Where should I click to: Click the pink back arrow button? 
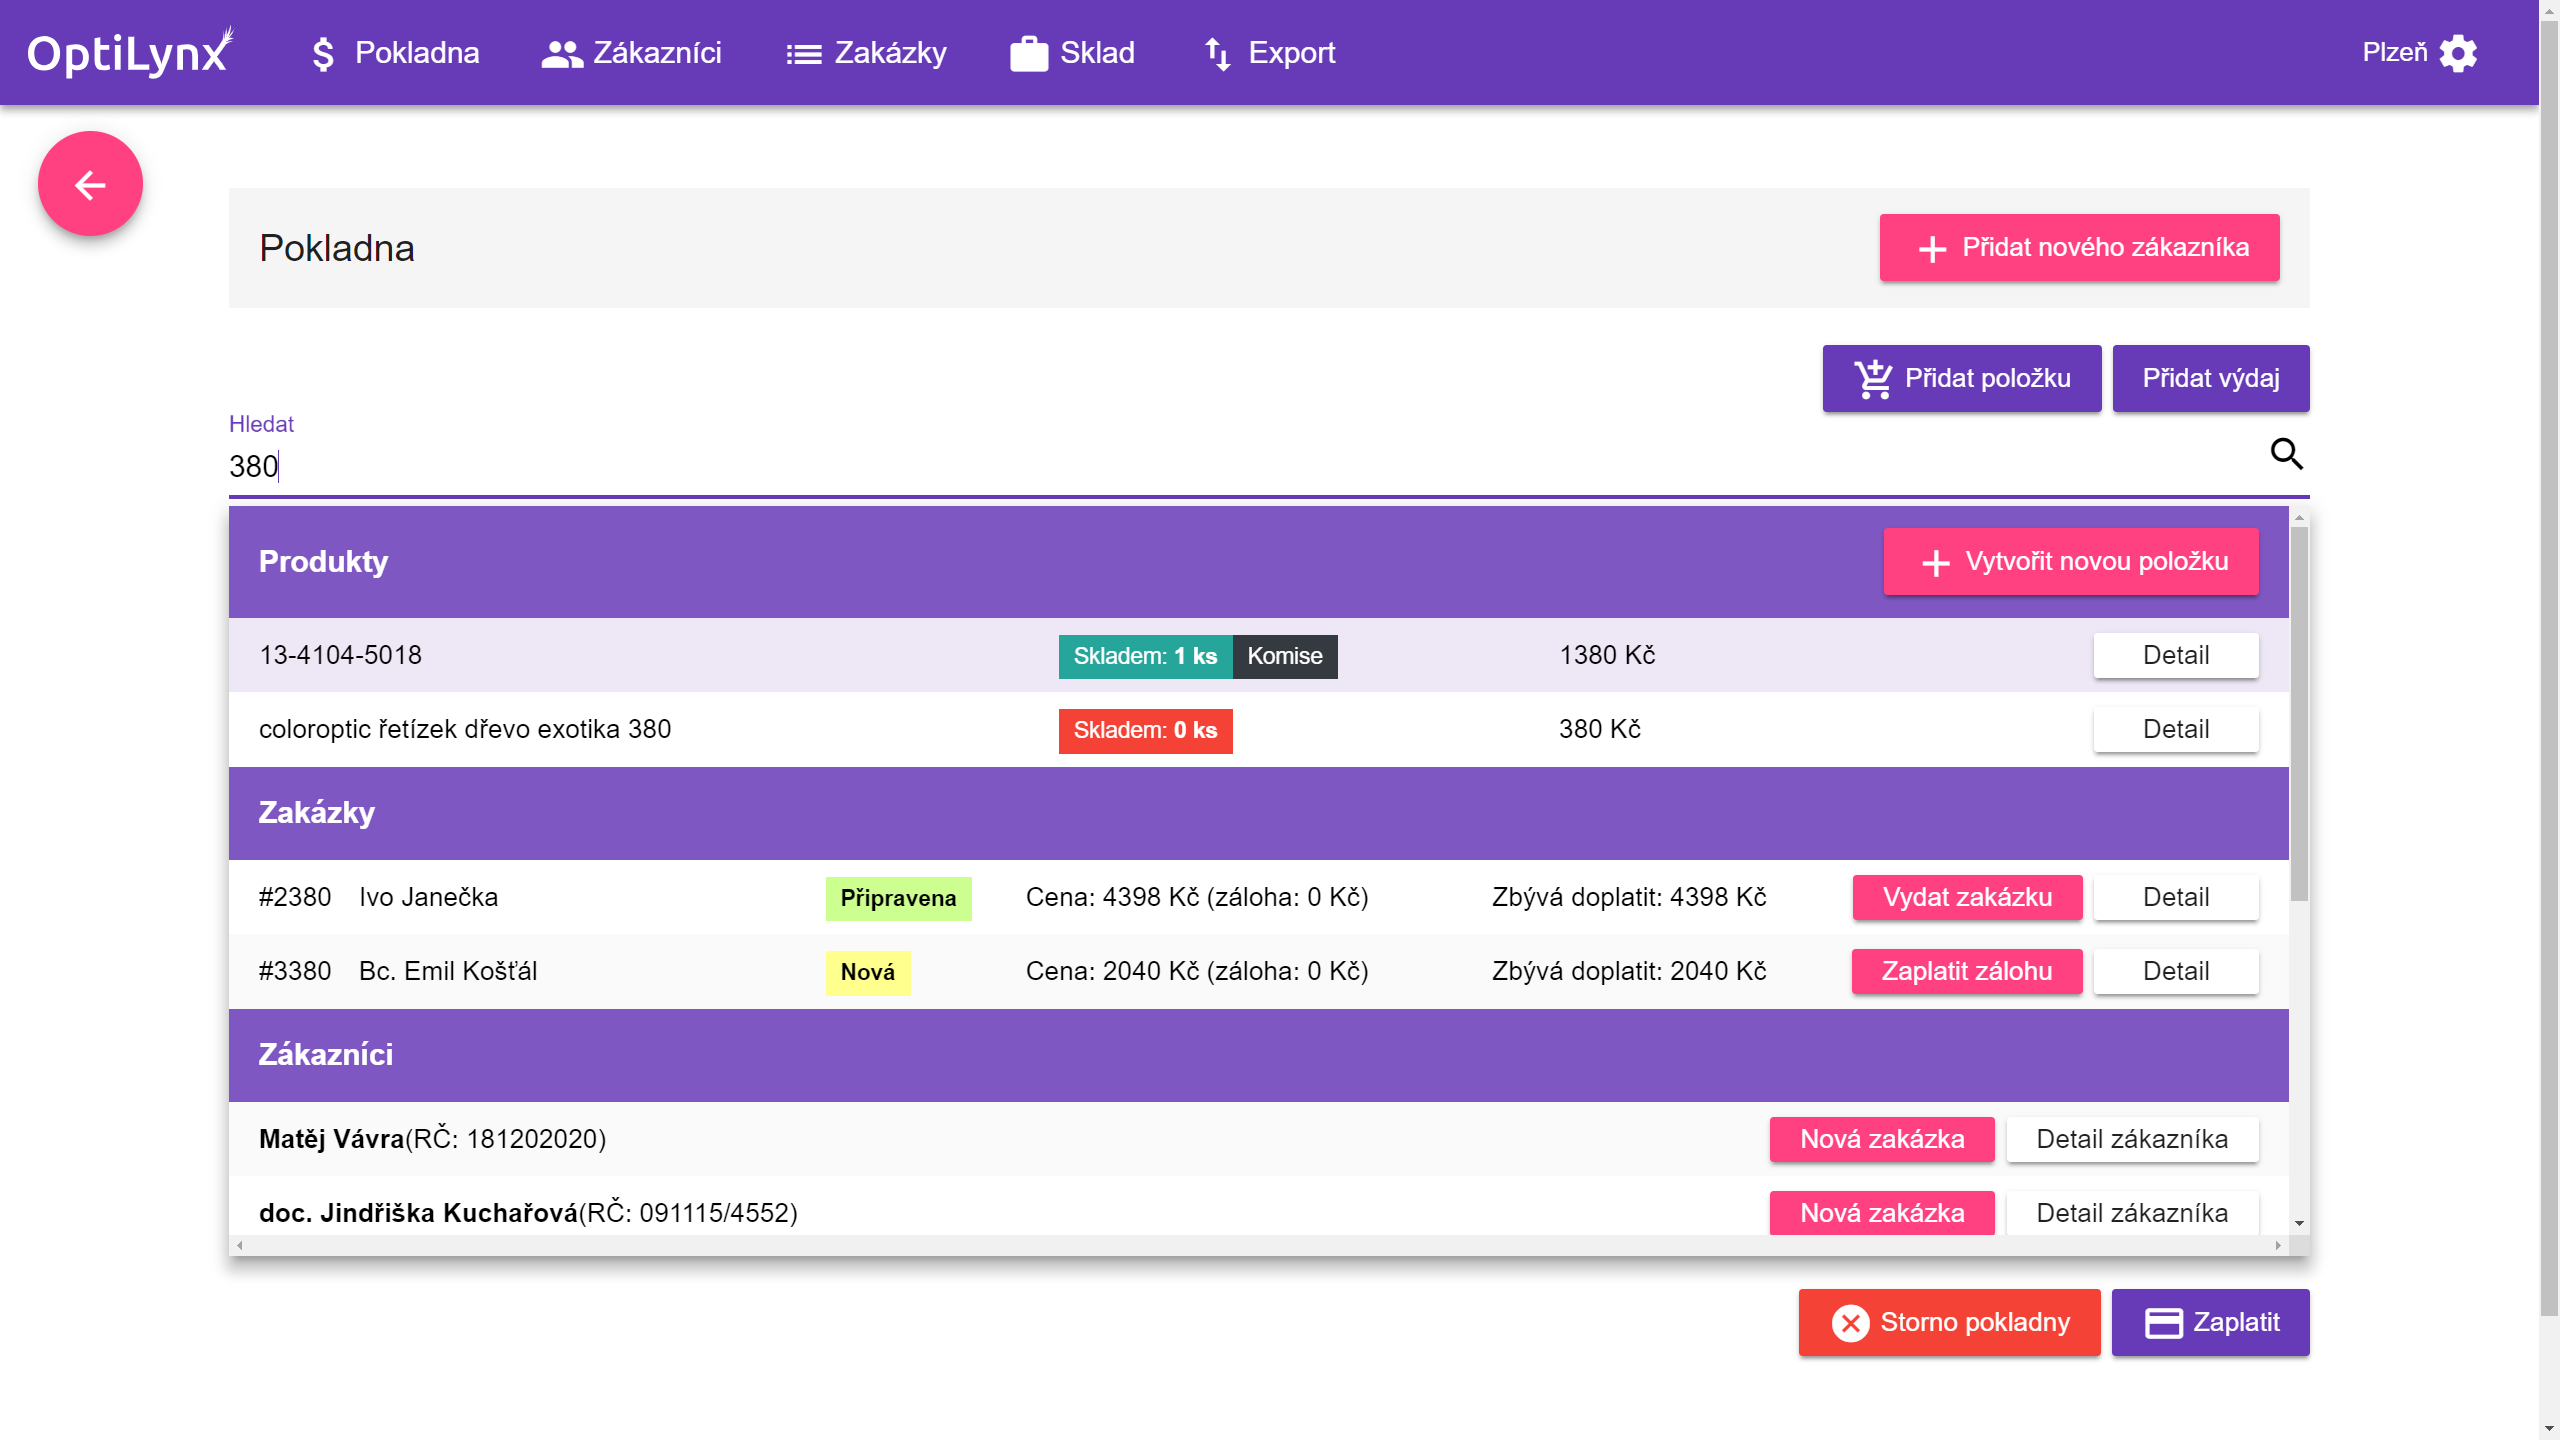[90, 184]
